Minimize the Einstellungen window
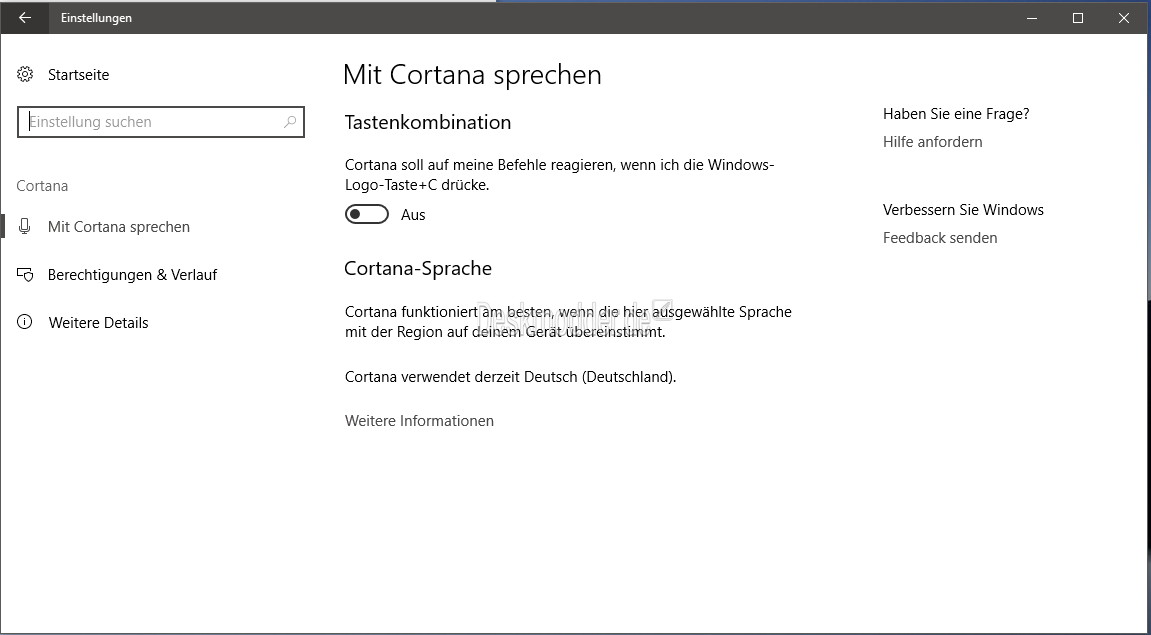The height and width of the screenshot is (635, 1151). pyautogui.click(x=1033, y=18)
